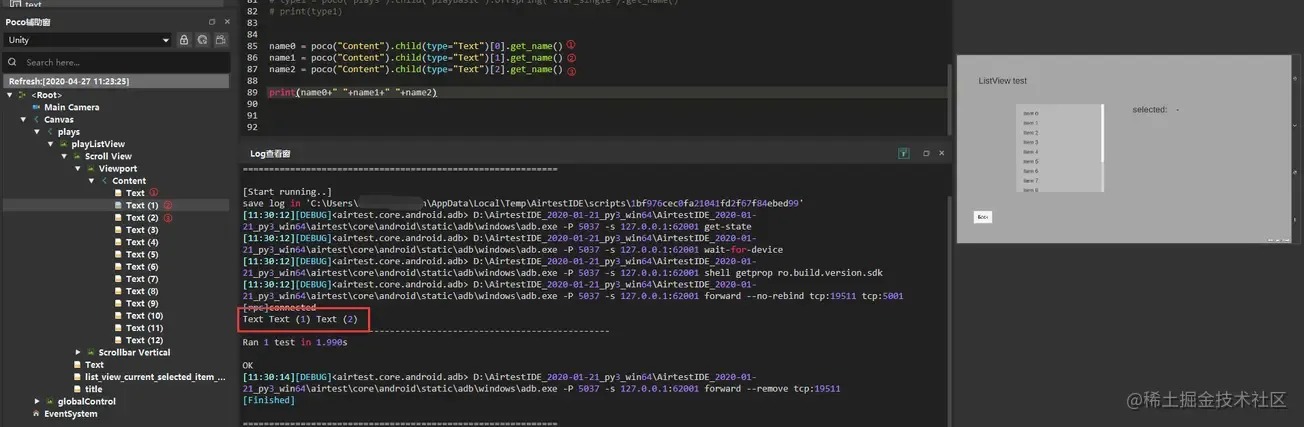Screen dimensions: 1304x427
Task: Collapse the Viewport node arrow
Action: 78,168
